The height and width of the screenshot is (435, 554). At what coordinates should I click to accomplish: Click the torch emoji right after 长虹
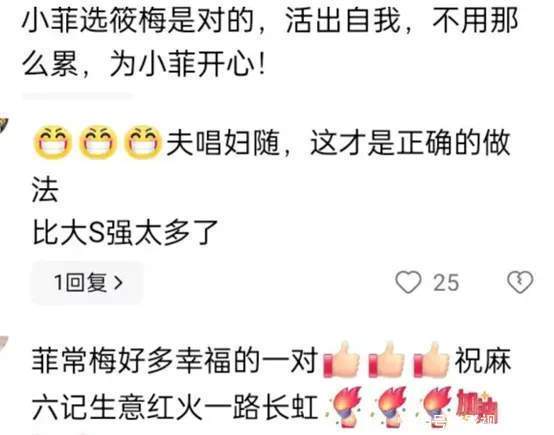click(345, 406)
